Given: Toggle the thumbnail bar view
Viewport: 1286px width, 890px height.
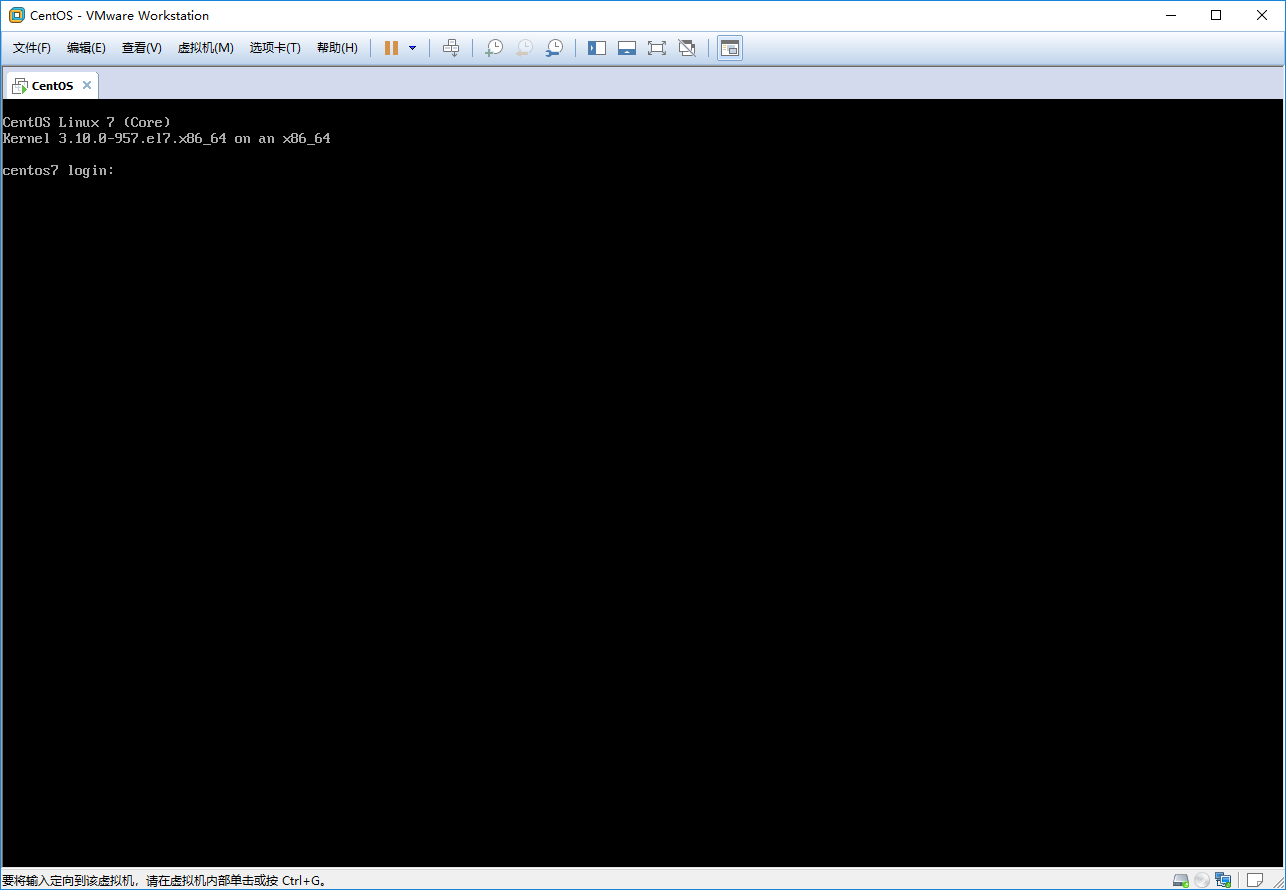Looking at the screenshot, I should coord(627,48).
